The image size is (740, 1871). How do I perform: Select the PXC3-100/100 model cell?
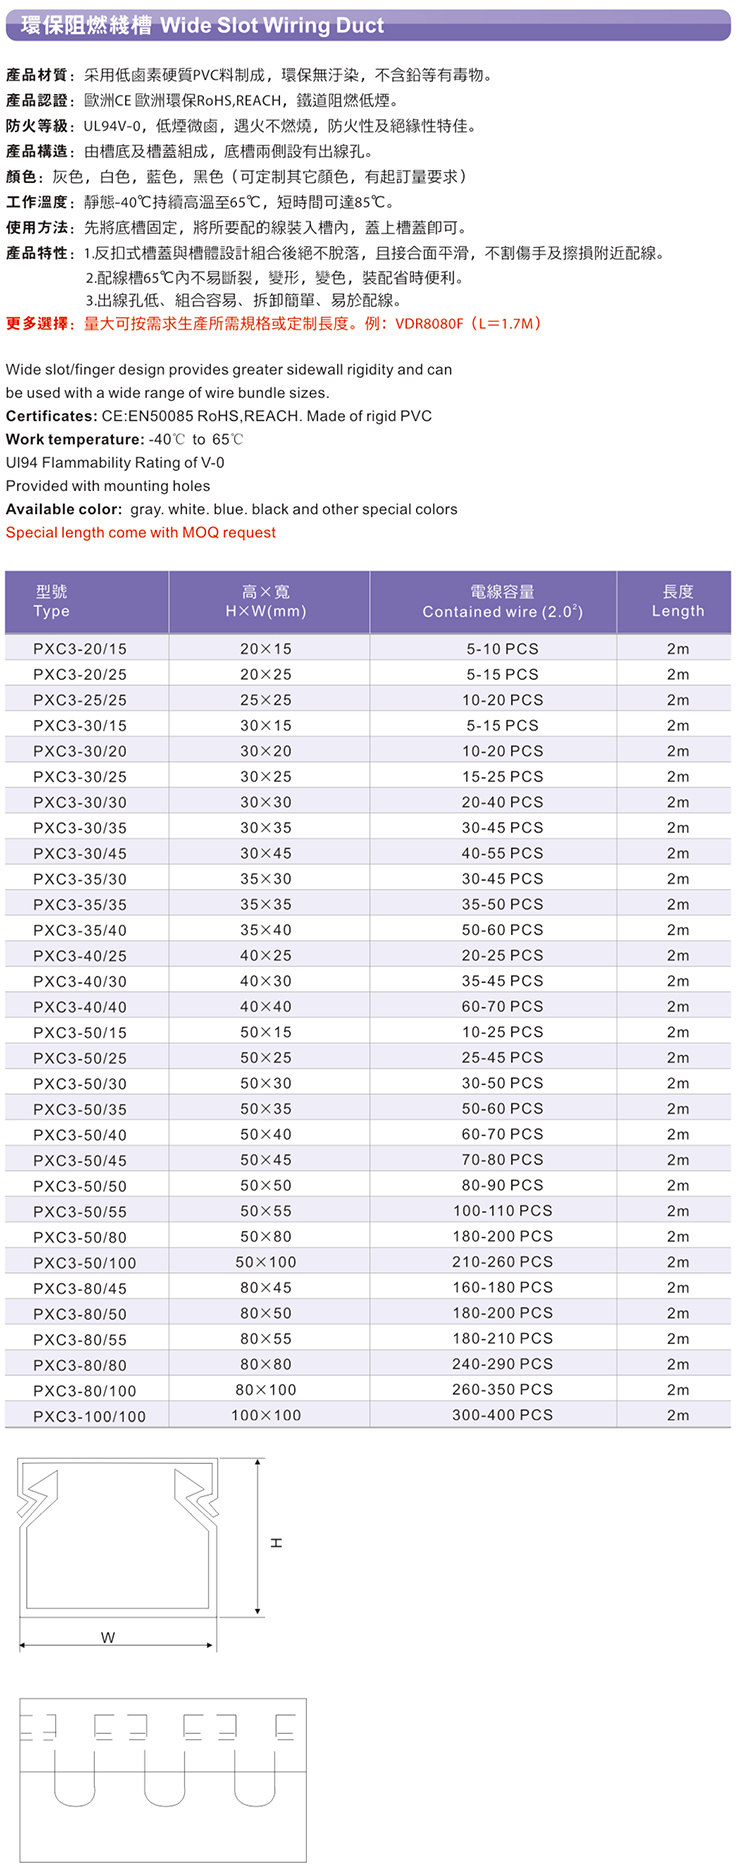click(x=89, y=1416)
